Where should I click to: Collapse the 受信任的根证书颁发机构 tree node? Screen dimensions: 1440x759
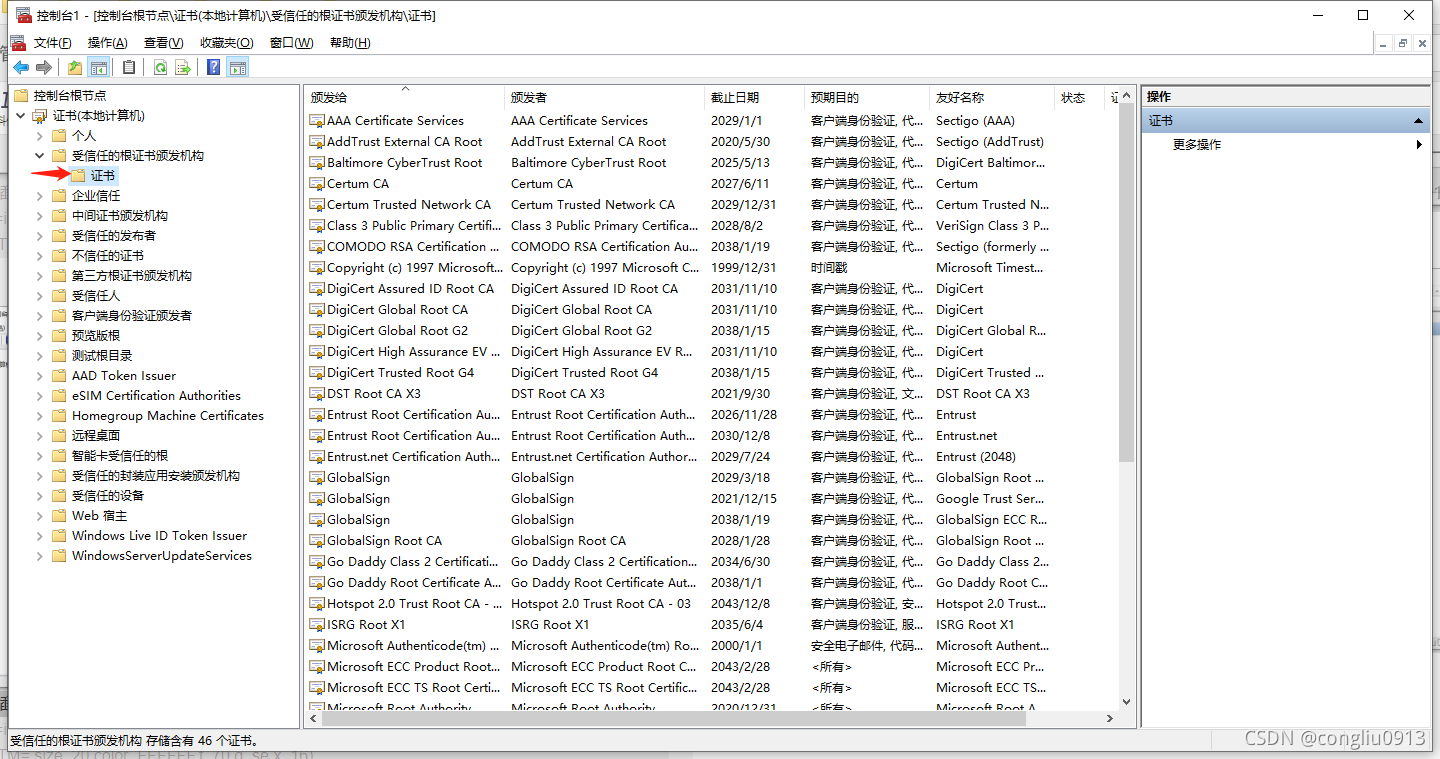[40, 156]
